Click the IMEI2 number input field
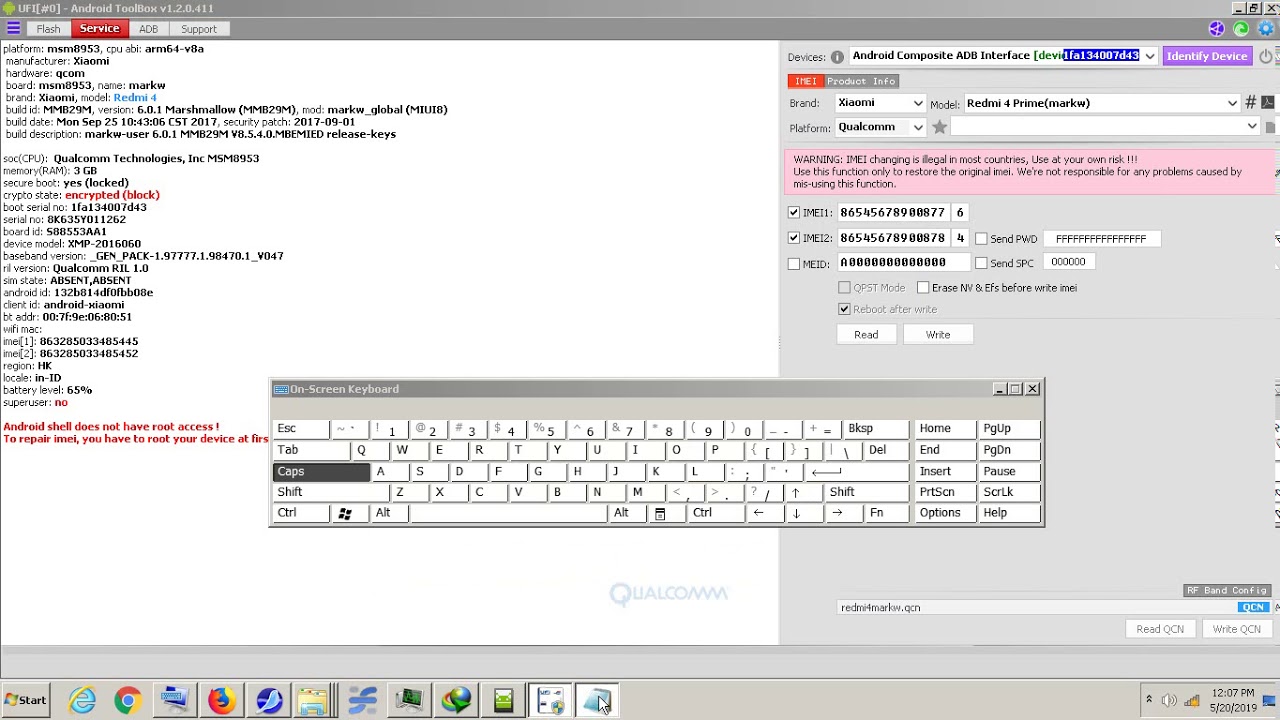The width and height of the screenshot is (1280, 720). [892, 238]
